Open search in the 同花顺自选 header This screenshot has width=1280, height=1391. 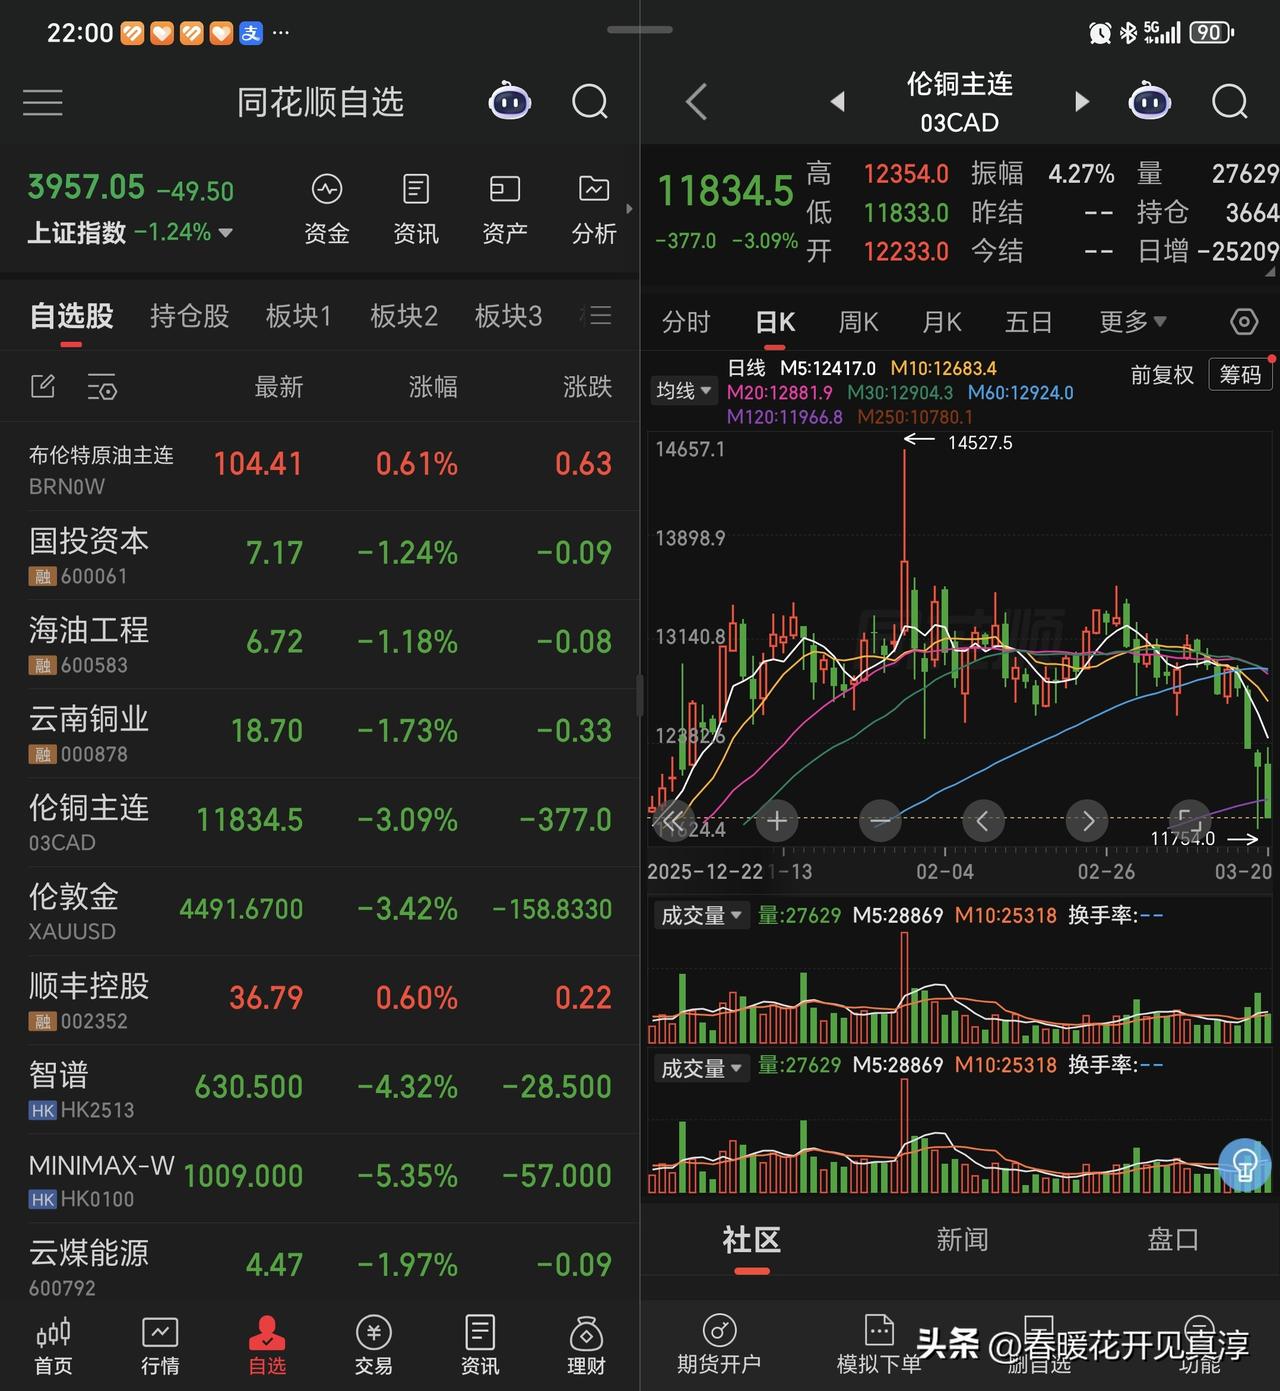[590, 101]
